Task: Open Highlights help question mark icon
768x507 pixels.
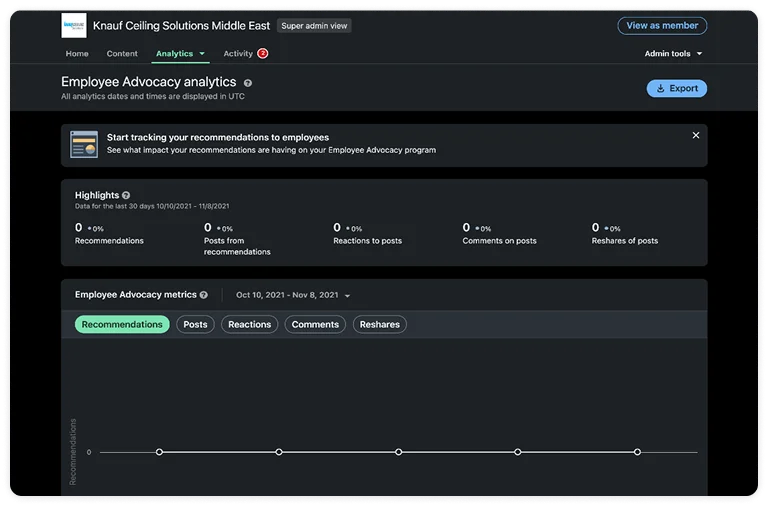Action: pyautogui.click(x=126, y=195)
